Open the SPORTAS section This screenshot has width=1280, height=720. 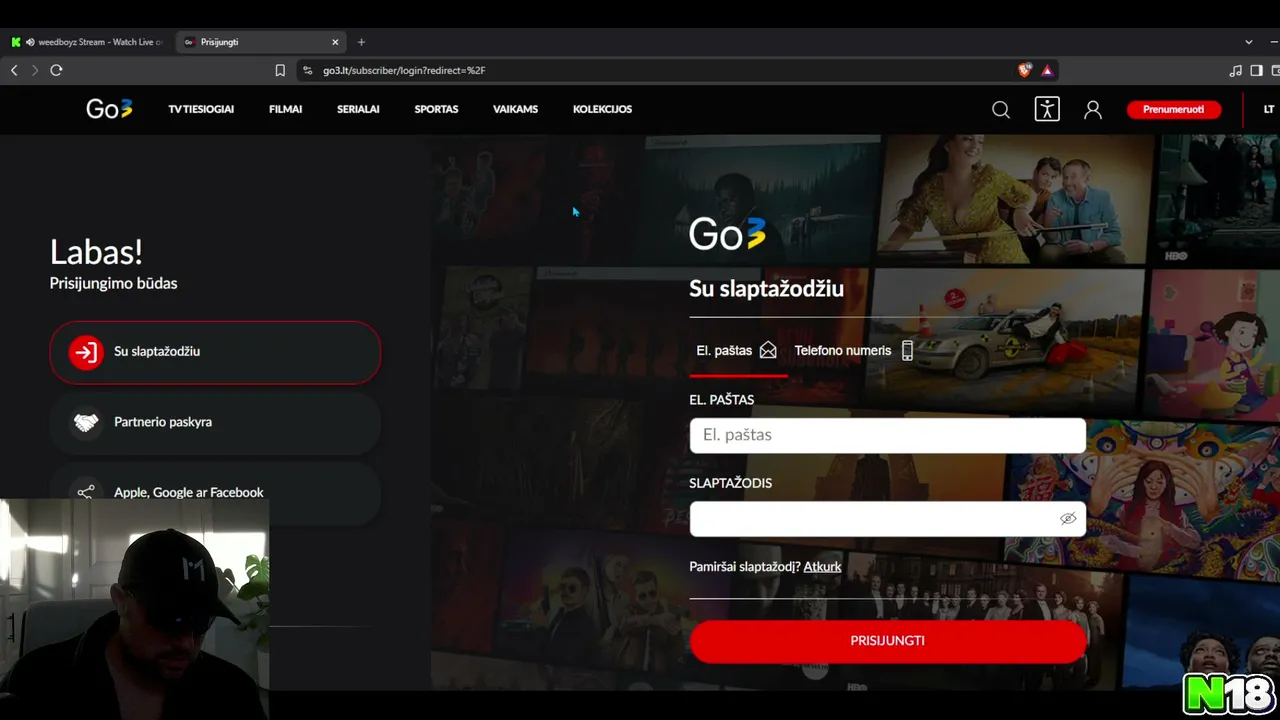tap(436, 109)
